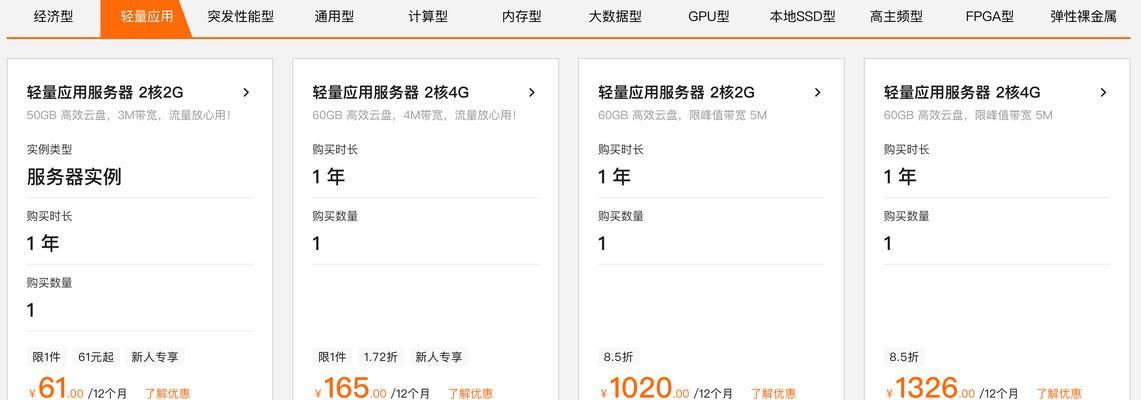Switch to the 经济型 tab
The image size is (1141, 400).
pos(54,17)
